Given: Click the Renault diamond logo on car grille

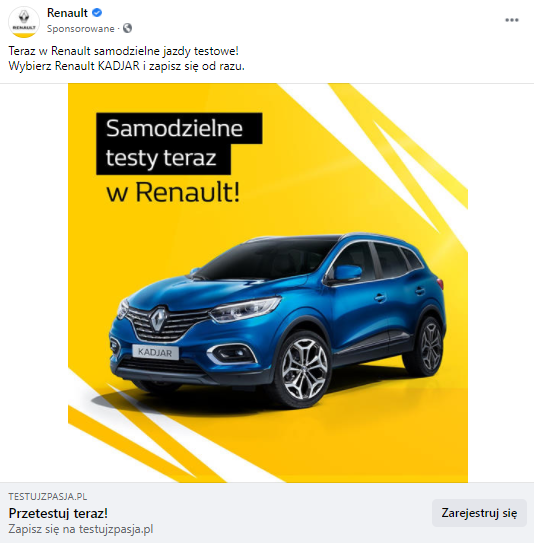Looking at the screenshot, I should pyautogui.click(x=159, y=319).
